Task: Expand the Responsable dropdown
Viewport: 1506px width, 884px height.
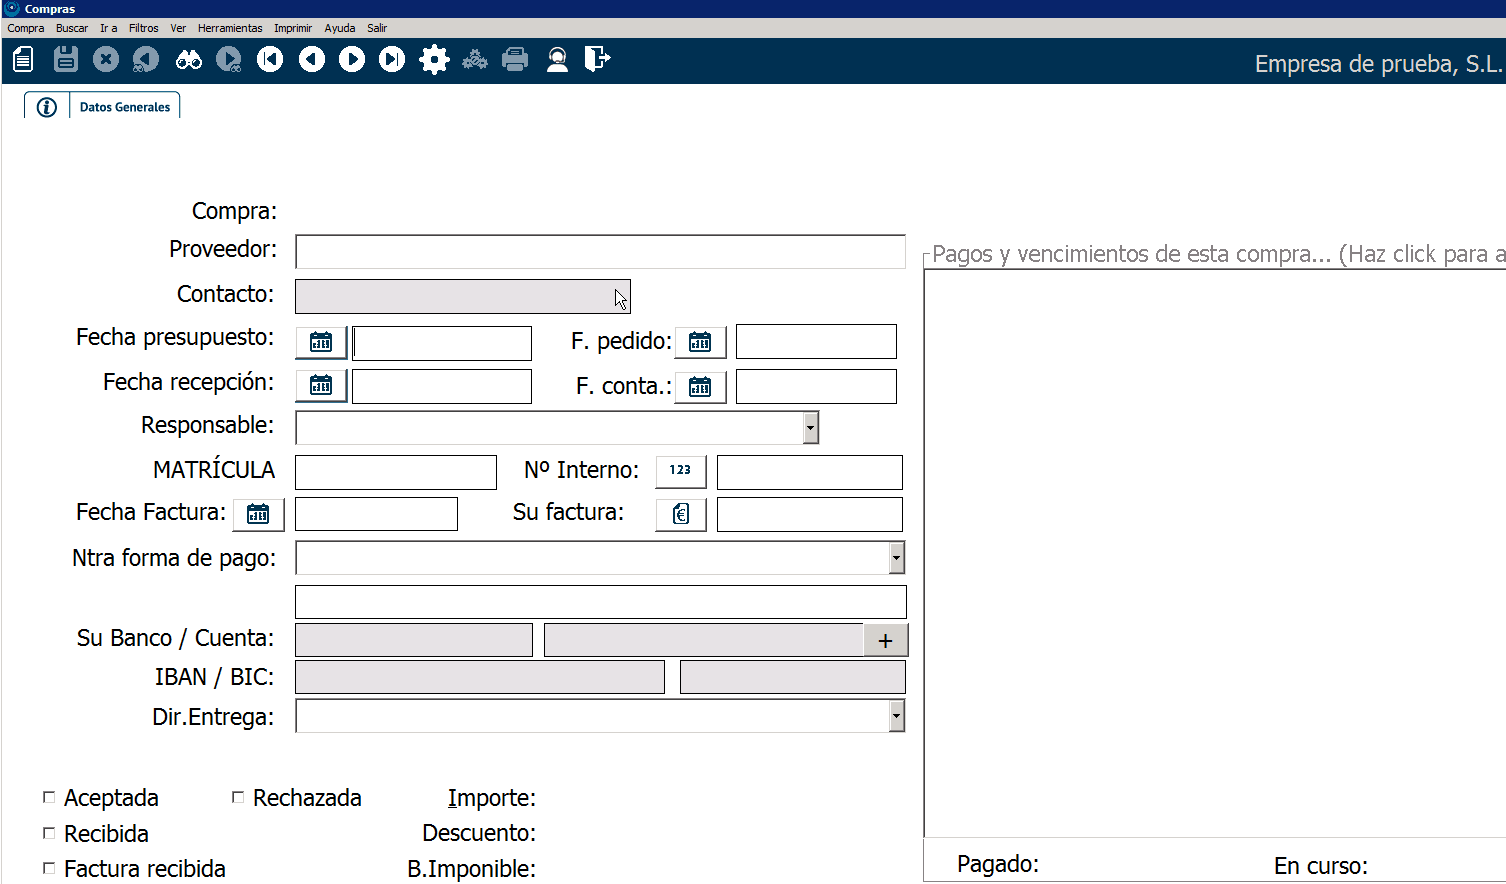Action: coord(810,428)
